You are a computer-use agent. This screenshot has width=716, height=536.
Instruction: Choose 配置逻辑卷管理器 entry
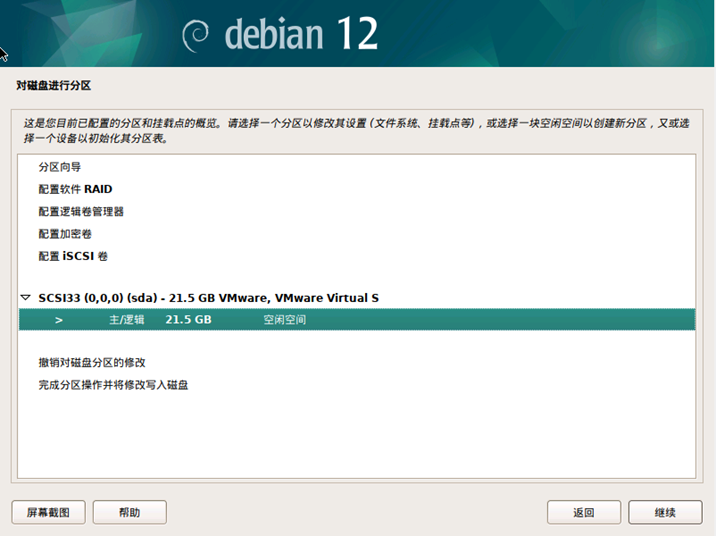click(81, 211)
